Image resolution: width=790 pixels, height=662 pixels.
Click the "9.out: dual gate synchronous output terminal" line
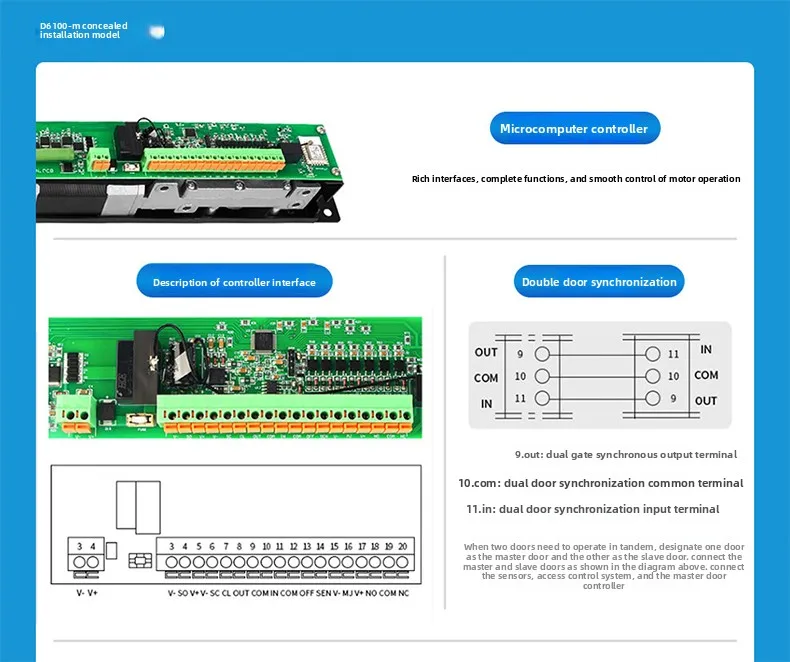click(626, 454)
